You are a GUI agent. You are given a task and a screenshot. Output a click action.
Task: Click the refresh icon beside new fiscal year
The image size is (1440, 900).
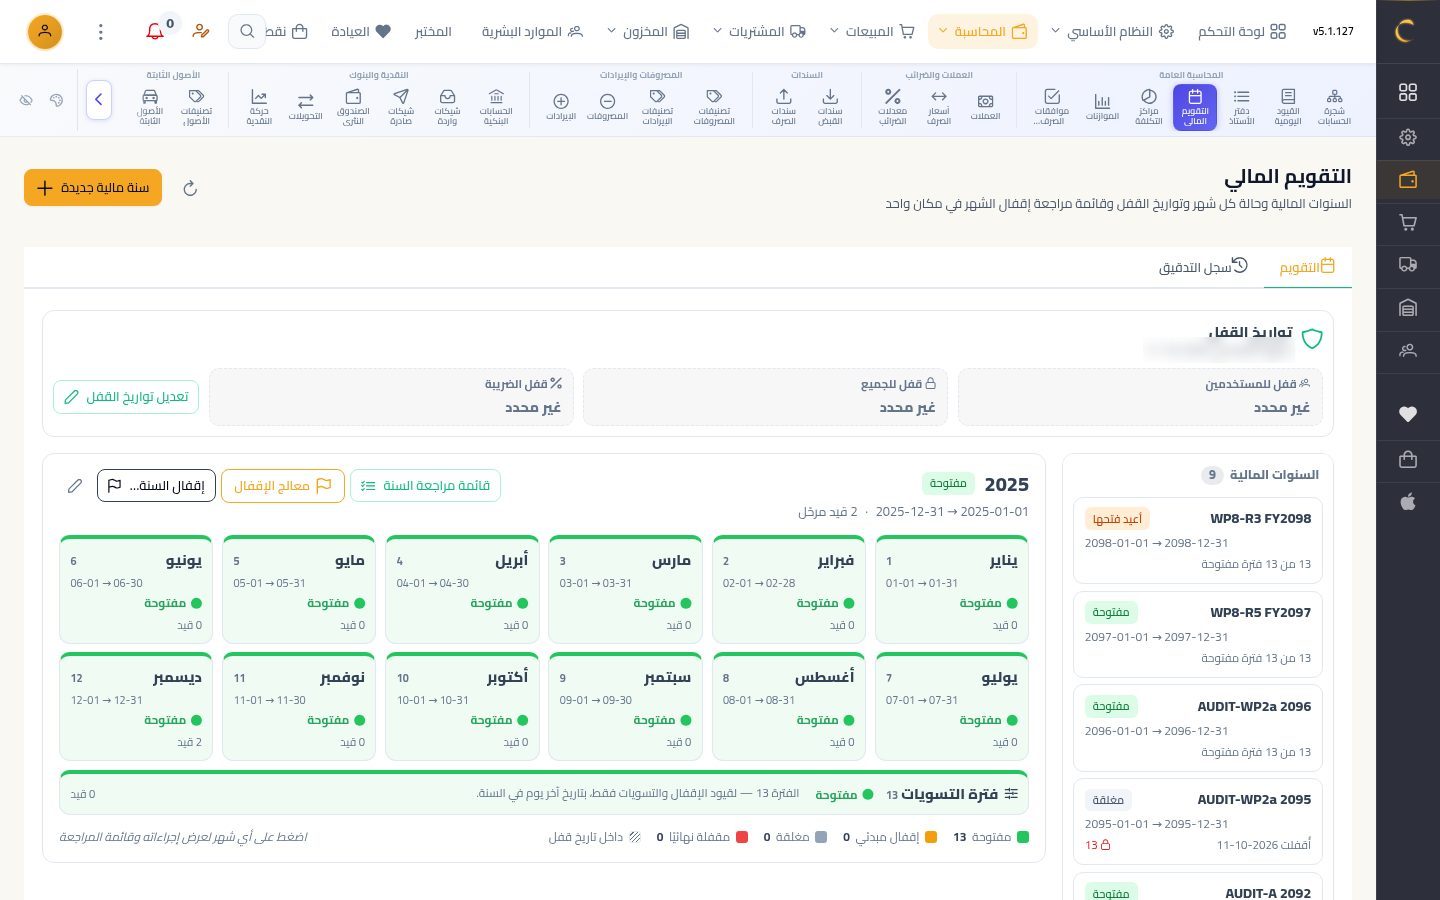pyautogui.click(x=190, y=188)
